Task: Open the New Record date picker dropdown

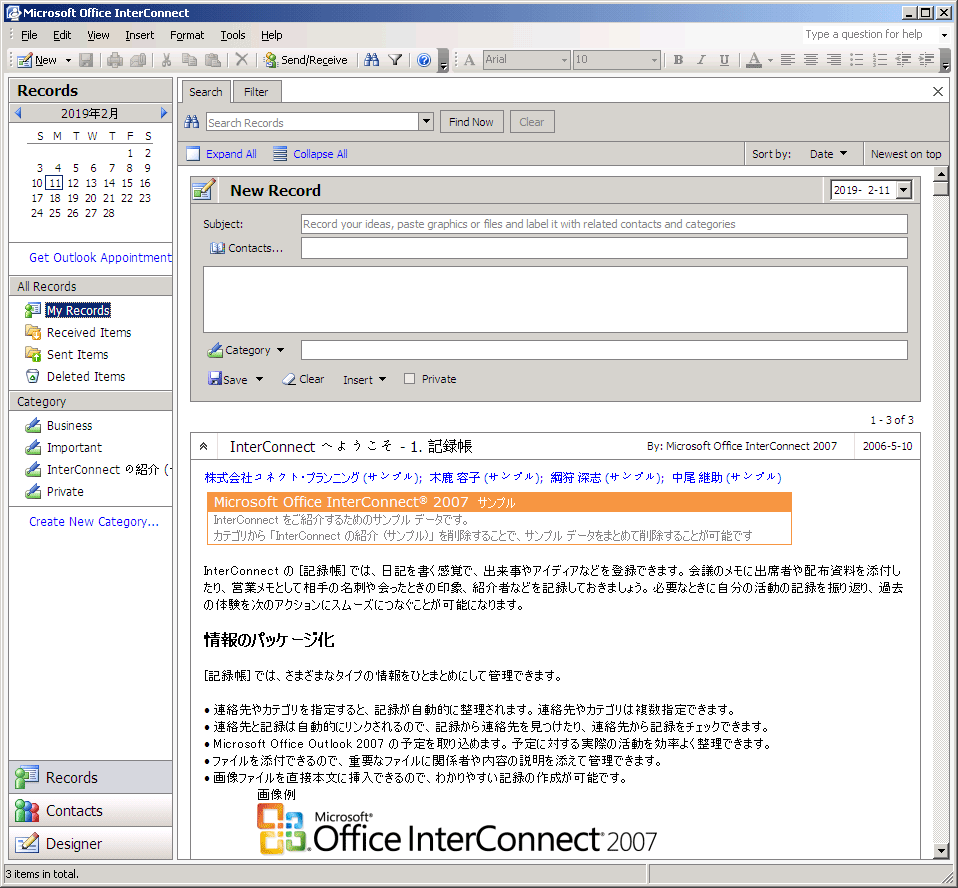Action: [904, 190]
